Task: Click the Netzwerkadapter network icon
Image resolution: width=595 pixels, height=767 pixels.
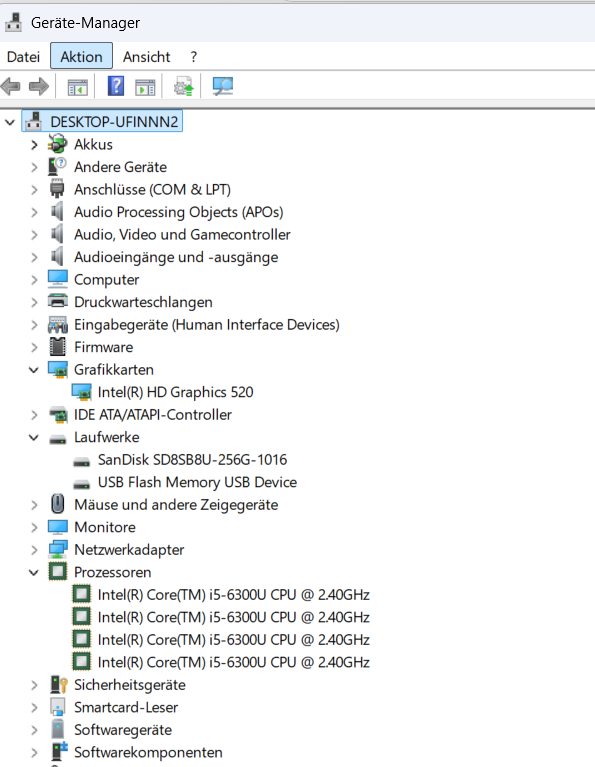Action: pos(58,549)
